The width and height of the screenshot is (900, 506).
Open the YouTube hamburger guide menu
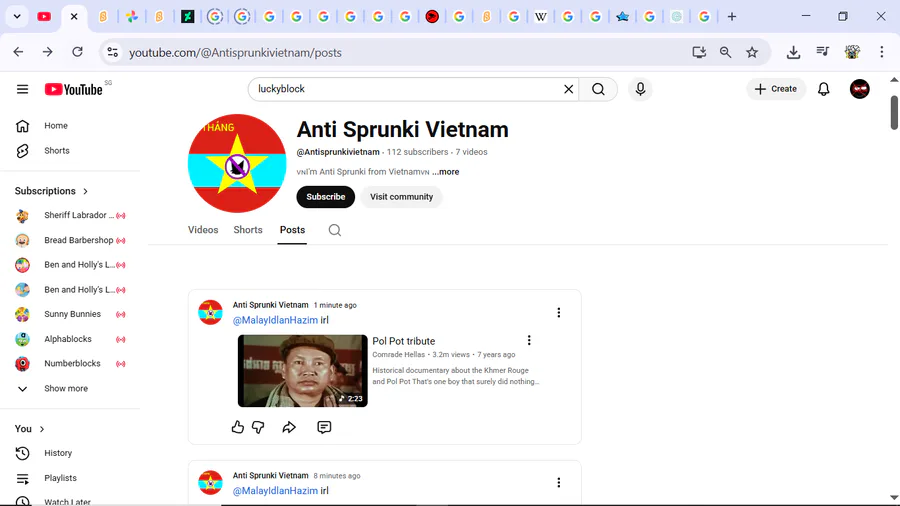point(22,89)
